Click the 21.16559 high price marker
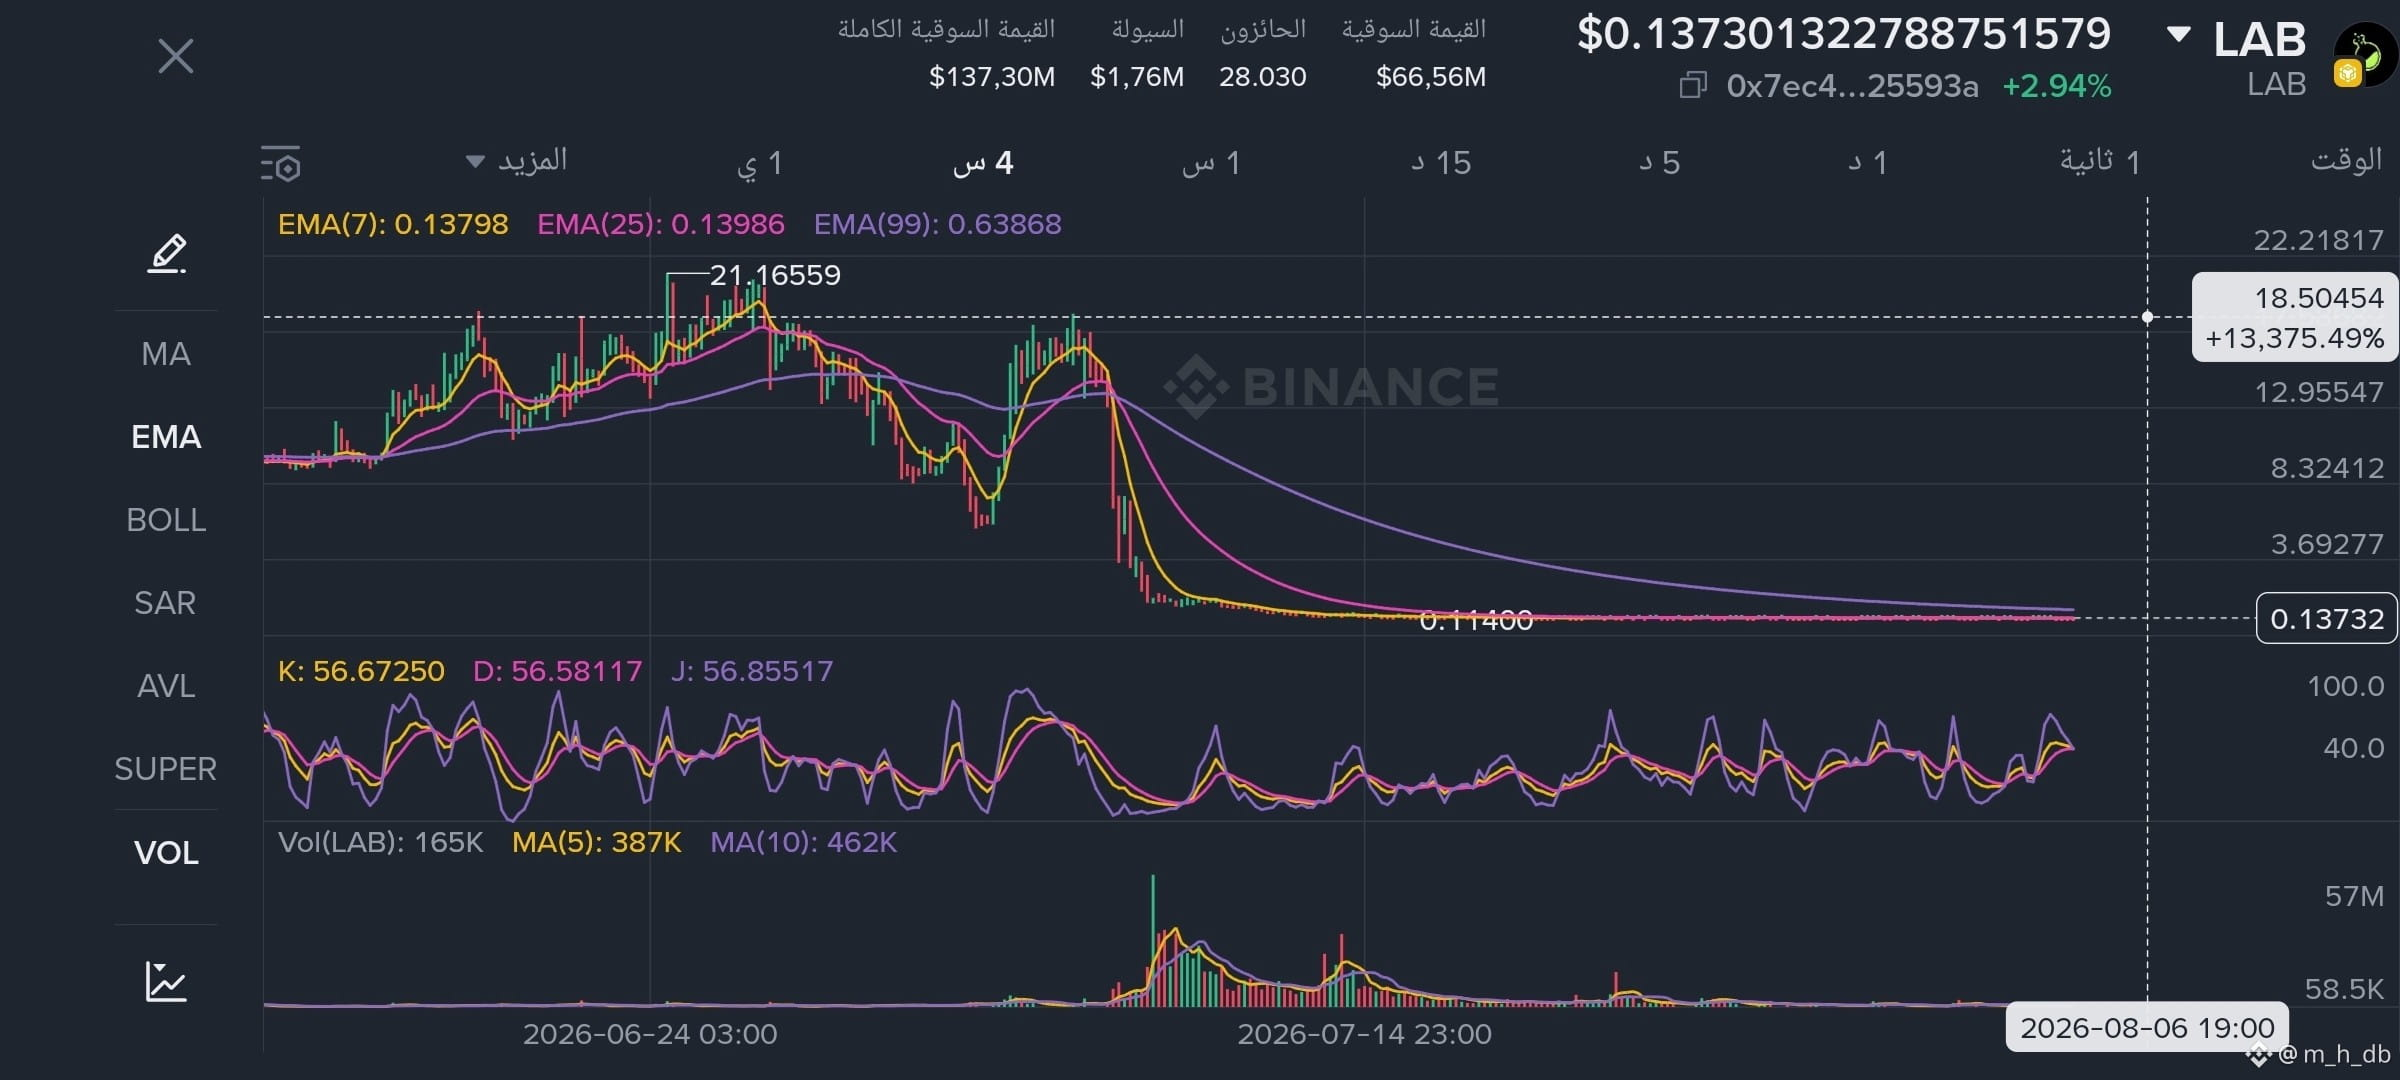 click(775, 275)
